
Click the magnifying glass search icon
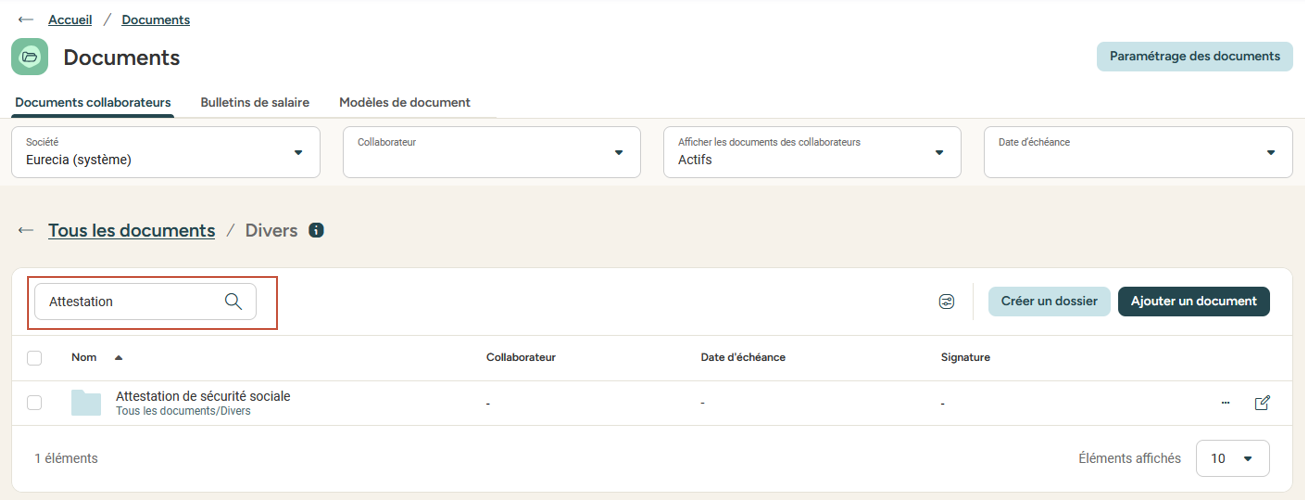tap(233, 302)
